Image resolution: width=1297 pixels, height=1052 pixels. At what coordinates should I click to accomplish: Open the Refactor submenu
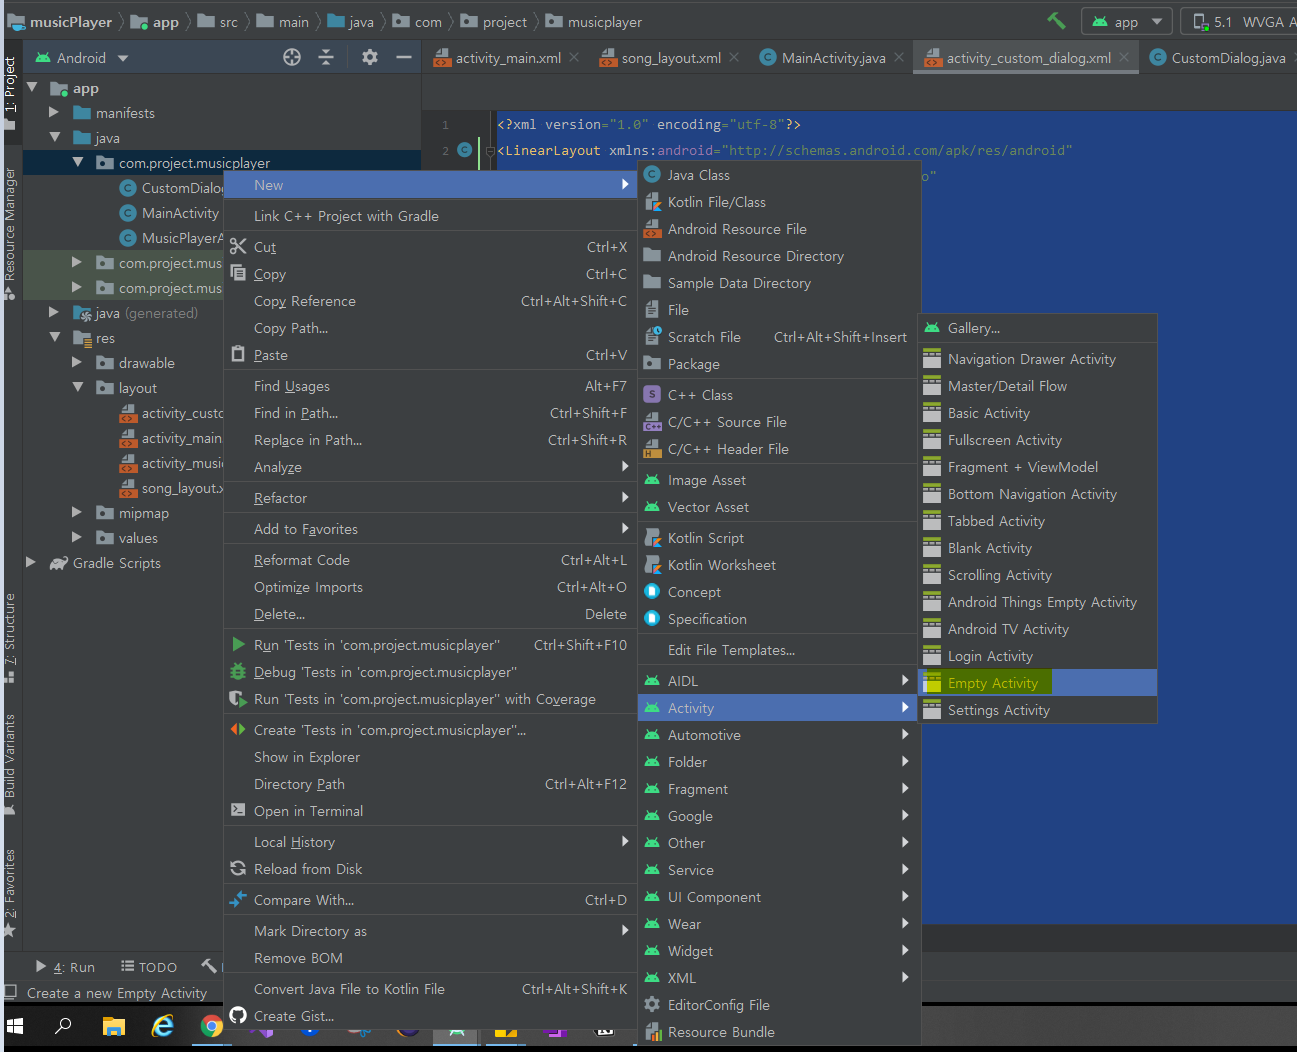[x=431, y=498]
